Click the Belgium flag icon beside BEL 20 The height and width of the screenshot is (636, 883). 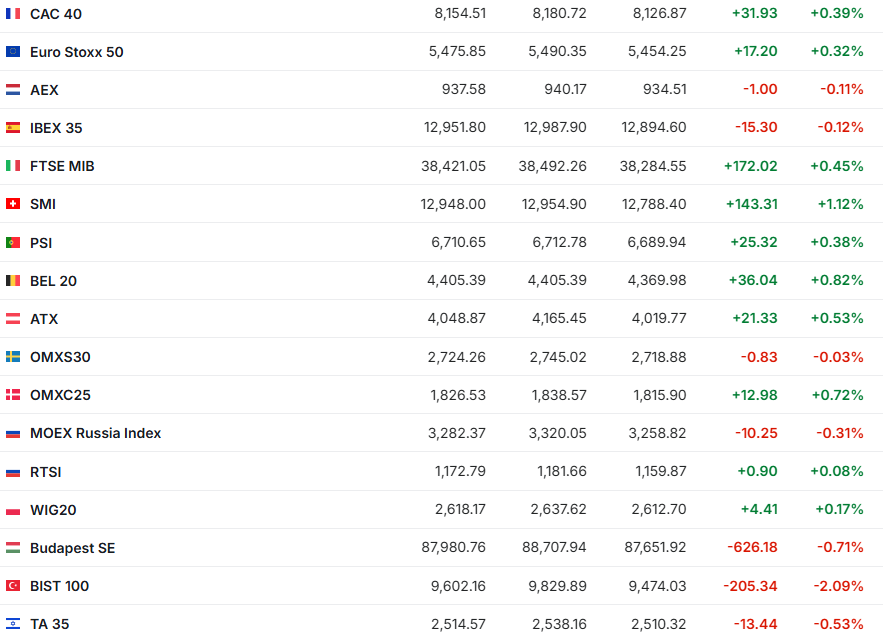point(13,281)
